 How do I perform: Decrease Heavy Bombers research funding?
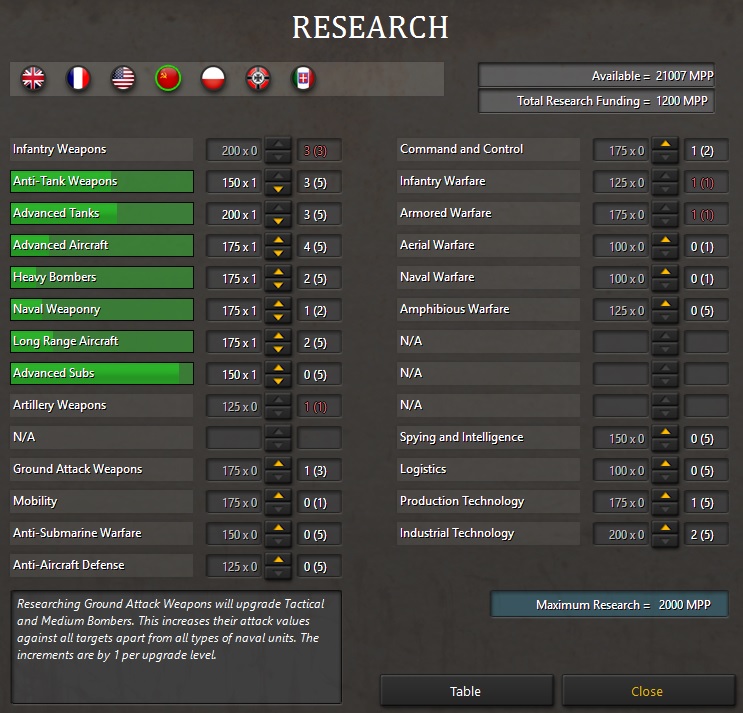(279, 285)
